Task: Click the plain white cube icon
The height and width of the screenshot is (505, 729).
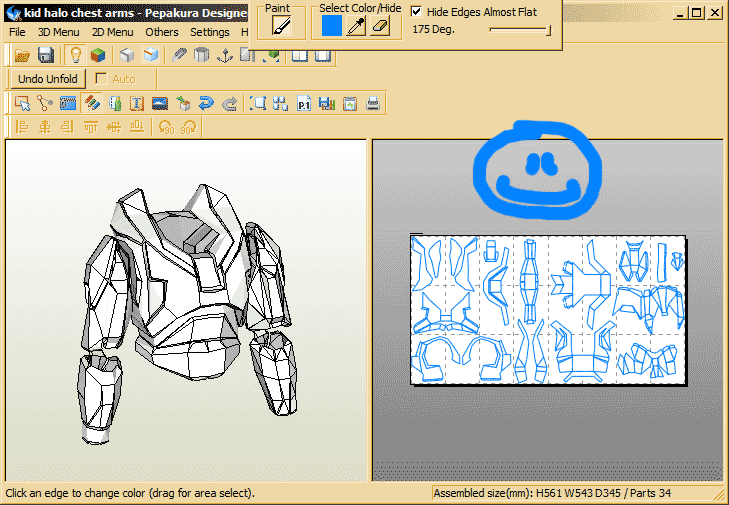Action: click(x=127, y=55)
